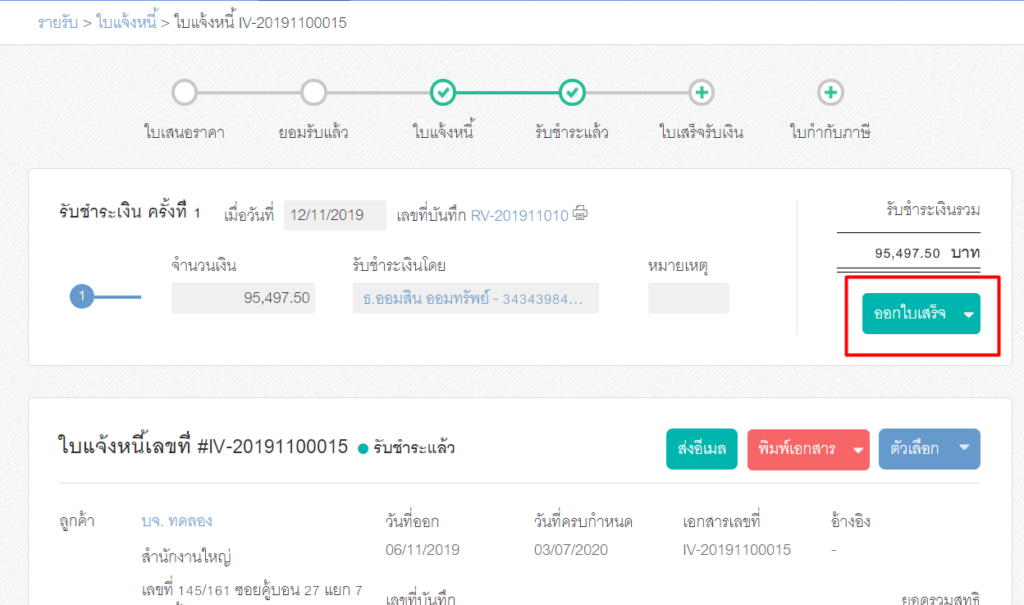Click the ส่งอีเมล button

coord(701,448)
